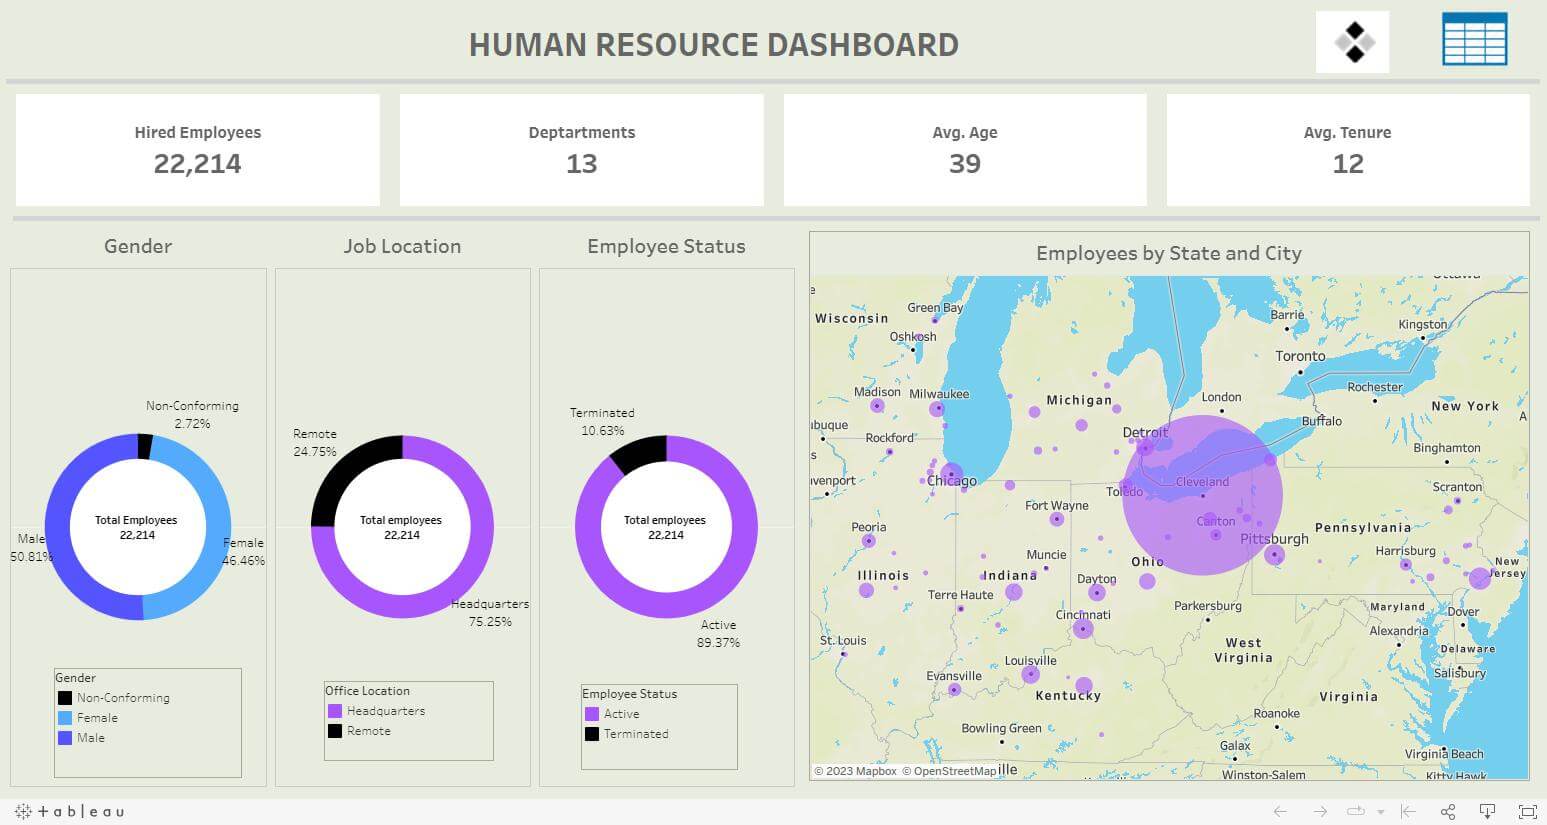Click the download icon in bottom toolbar

(x=1487, y=811)
